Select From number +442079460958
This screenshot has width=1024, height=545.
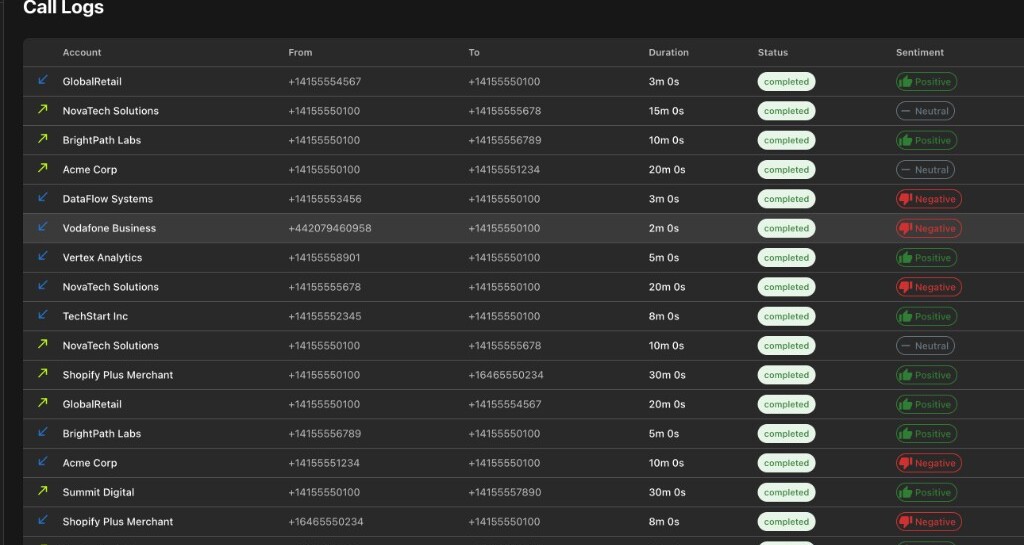[330, 228]
